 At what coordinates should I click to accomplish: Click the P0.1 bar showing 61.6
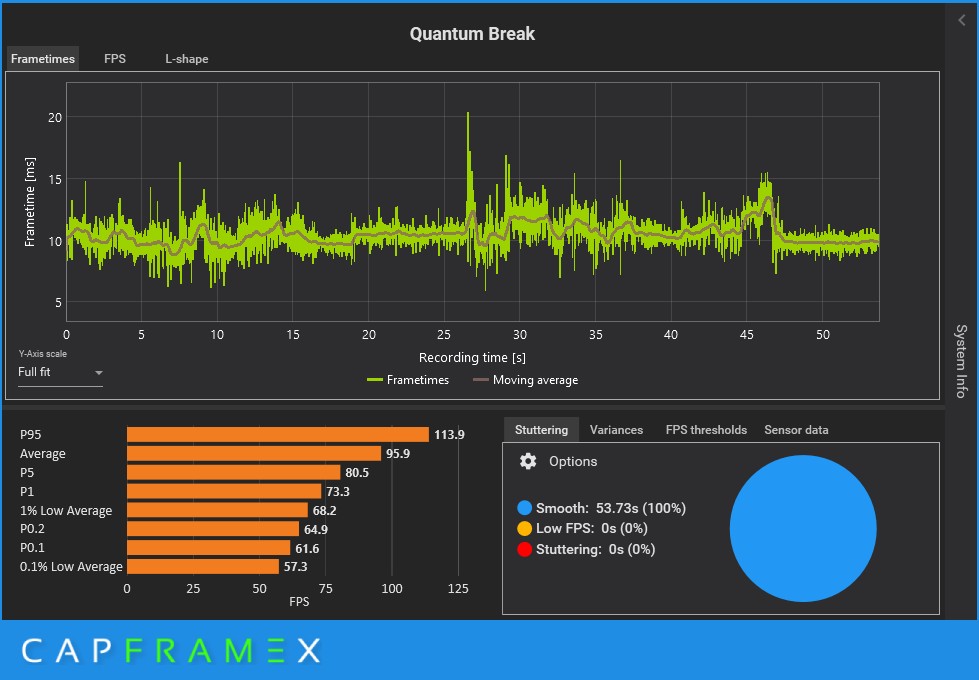click(209, 548)
